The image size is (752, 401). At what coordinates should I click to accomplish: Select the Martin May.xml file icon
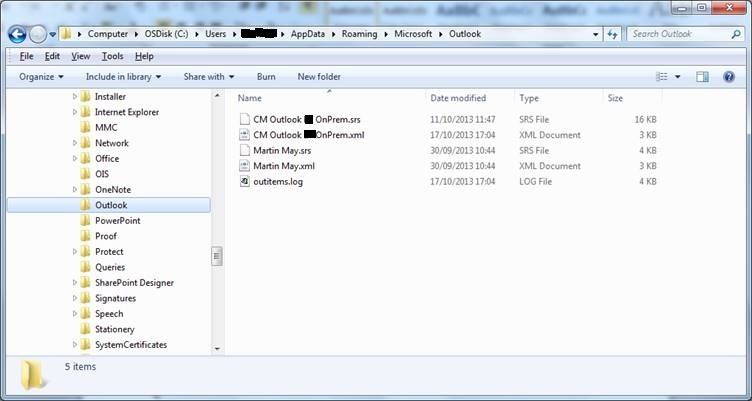point(245,166)
